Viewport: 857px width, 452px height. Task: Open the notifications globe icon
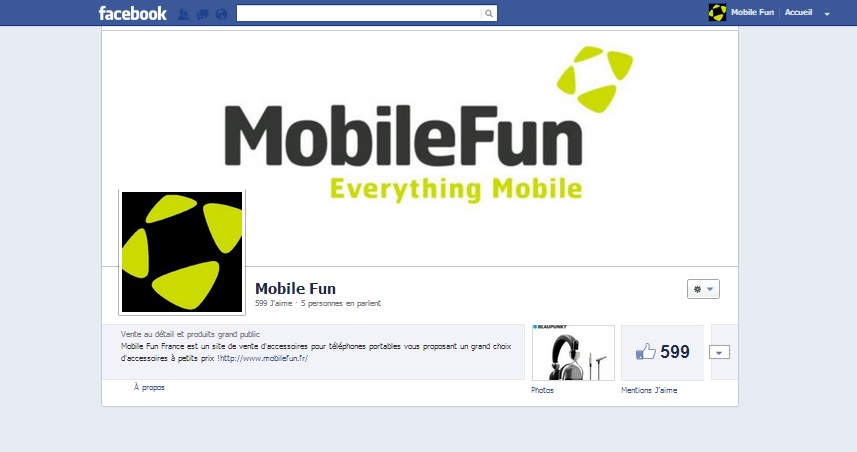pyautogui.click(x=221, y=14)
